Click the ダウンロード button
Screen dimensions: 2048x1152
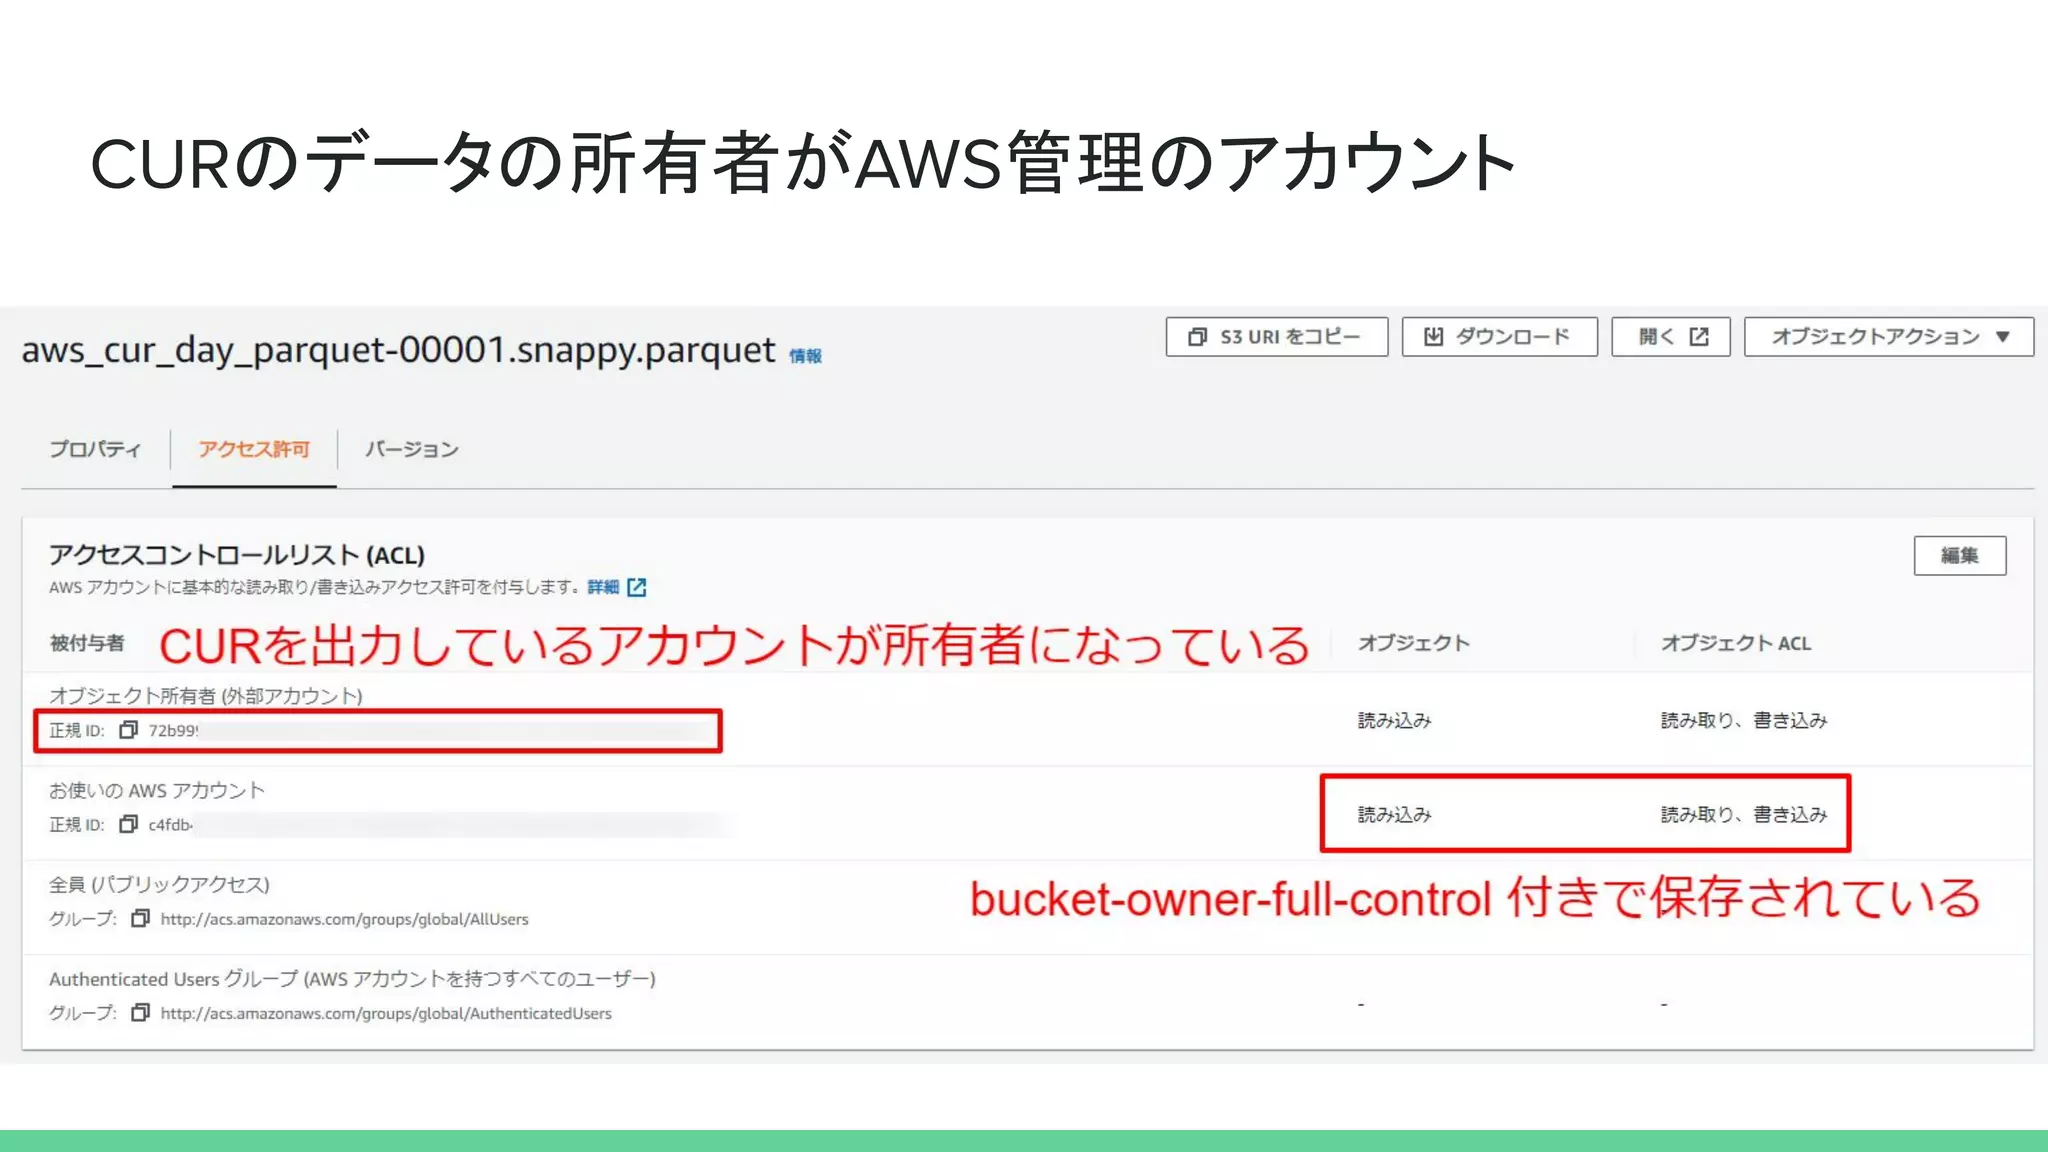coord(1499,337)
